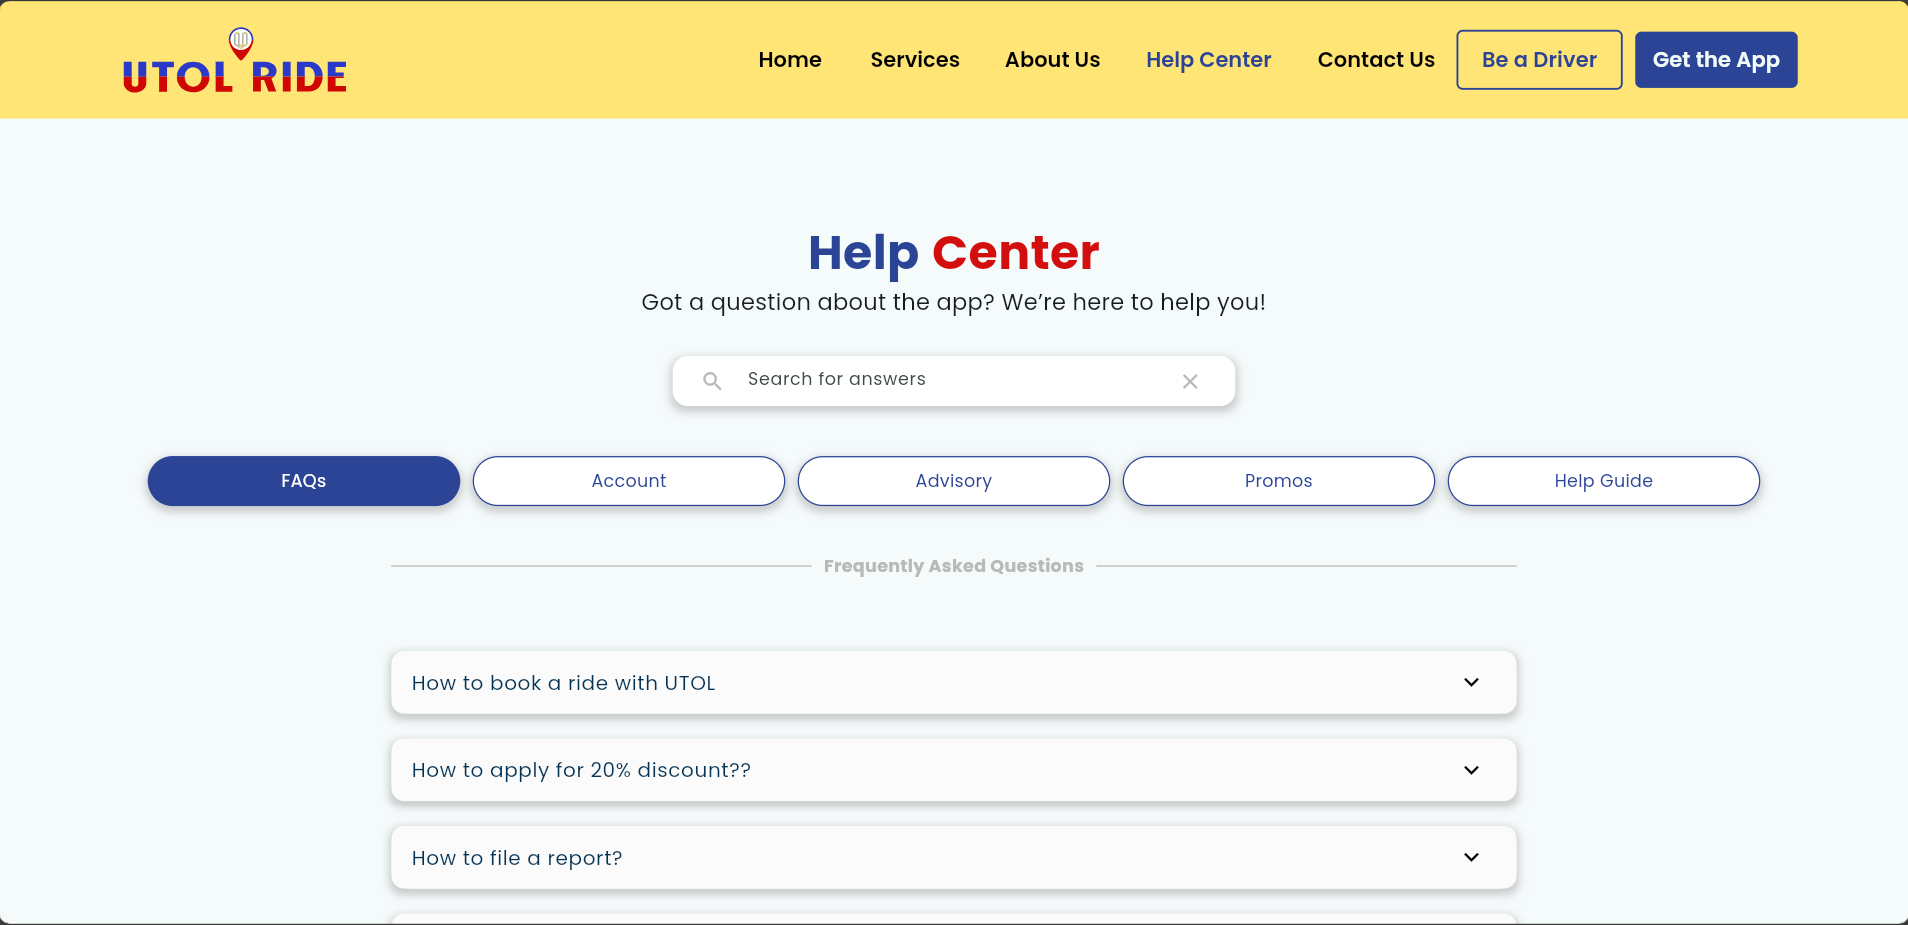The image size is (1908, 925).
Task: Switch to the Advisory tab
Action: tap(953, 481)
